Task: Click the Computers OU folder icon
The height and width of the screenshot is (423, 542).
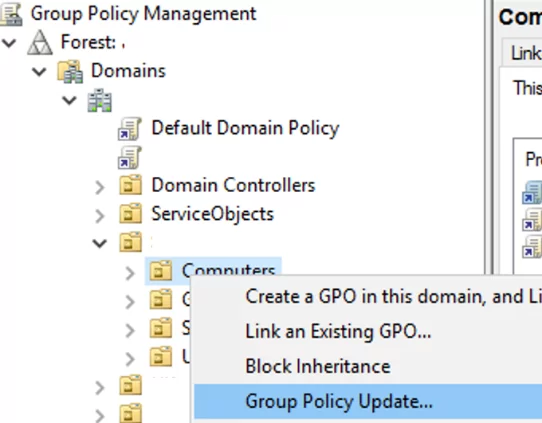Action: click(x=161, y=270)
